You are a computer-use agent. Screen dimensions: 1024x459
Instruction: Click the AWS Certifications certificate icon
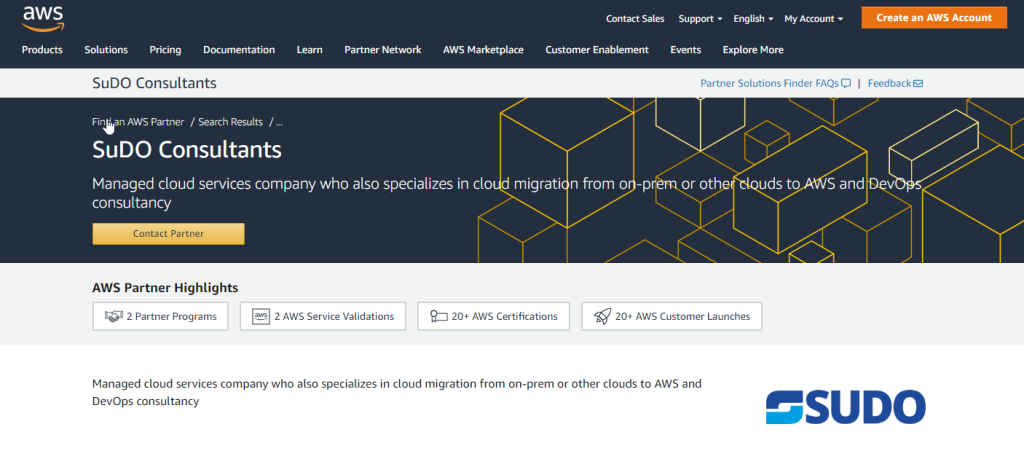438,317
